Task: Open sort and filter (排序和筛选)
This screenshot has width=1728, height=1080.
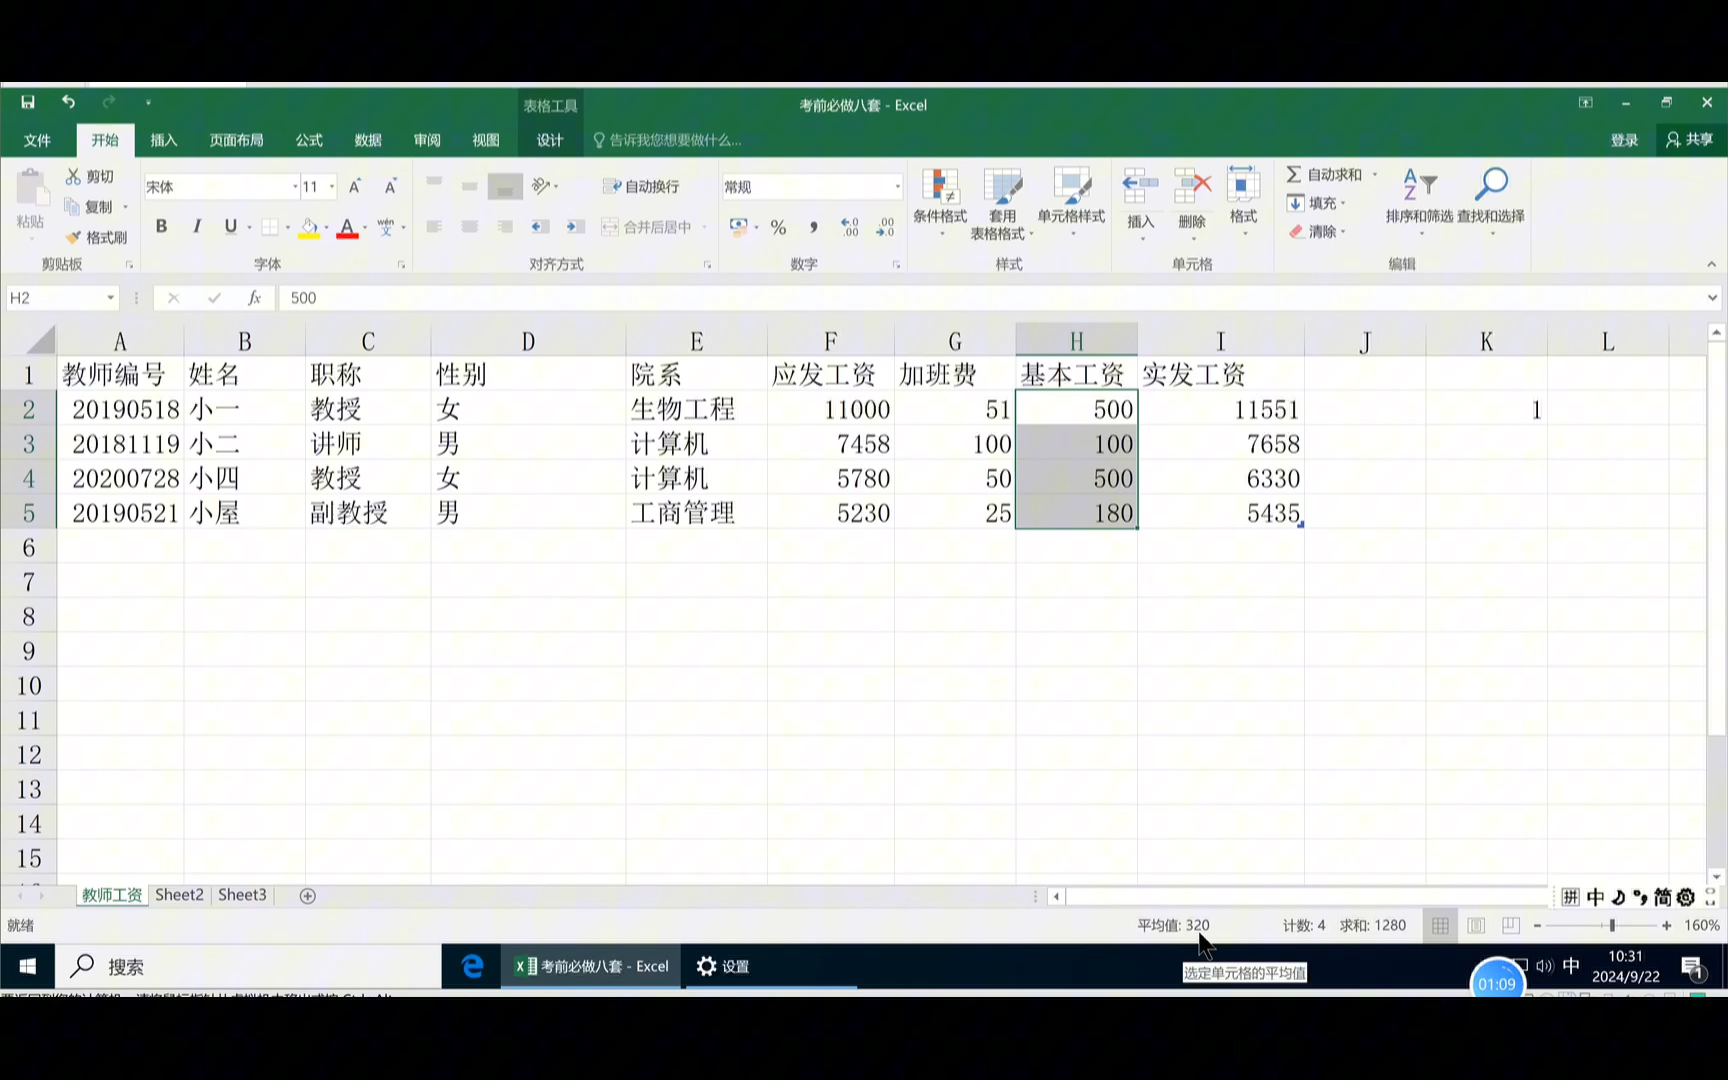Action: click(x=1419, y=202)
